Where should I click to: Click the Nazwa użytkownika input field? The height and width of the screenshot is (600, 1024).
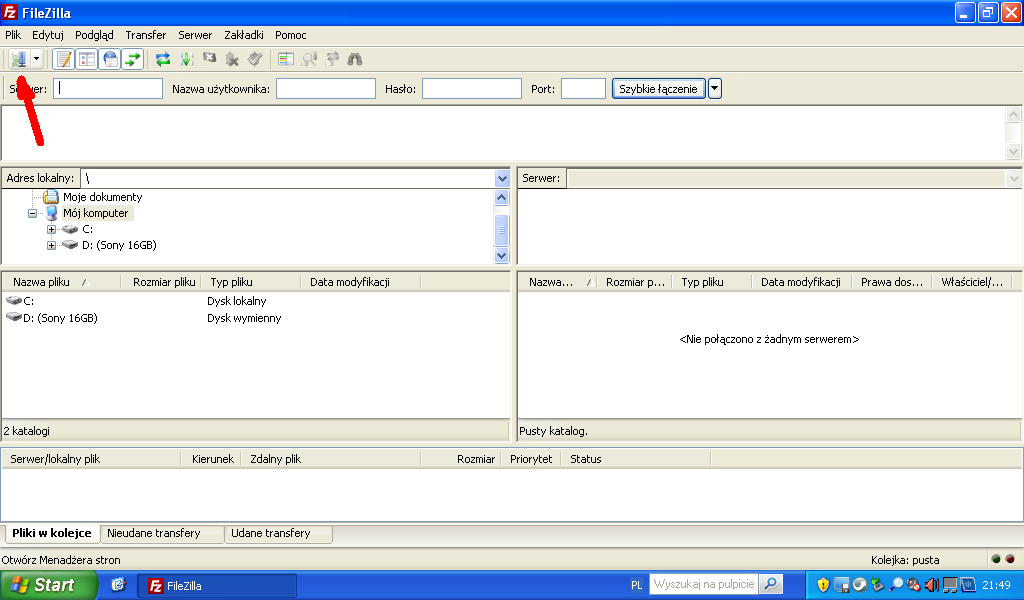326,89
